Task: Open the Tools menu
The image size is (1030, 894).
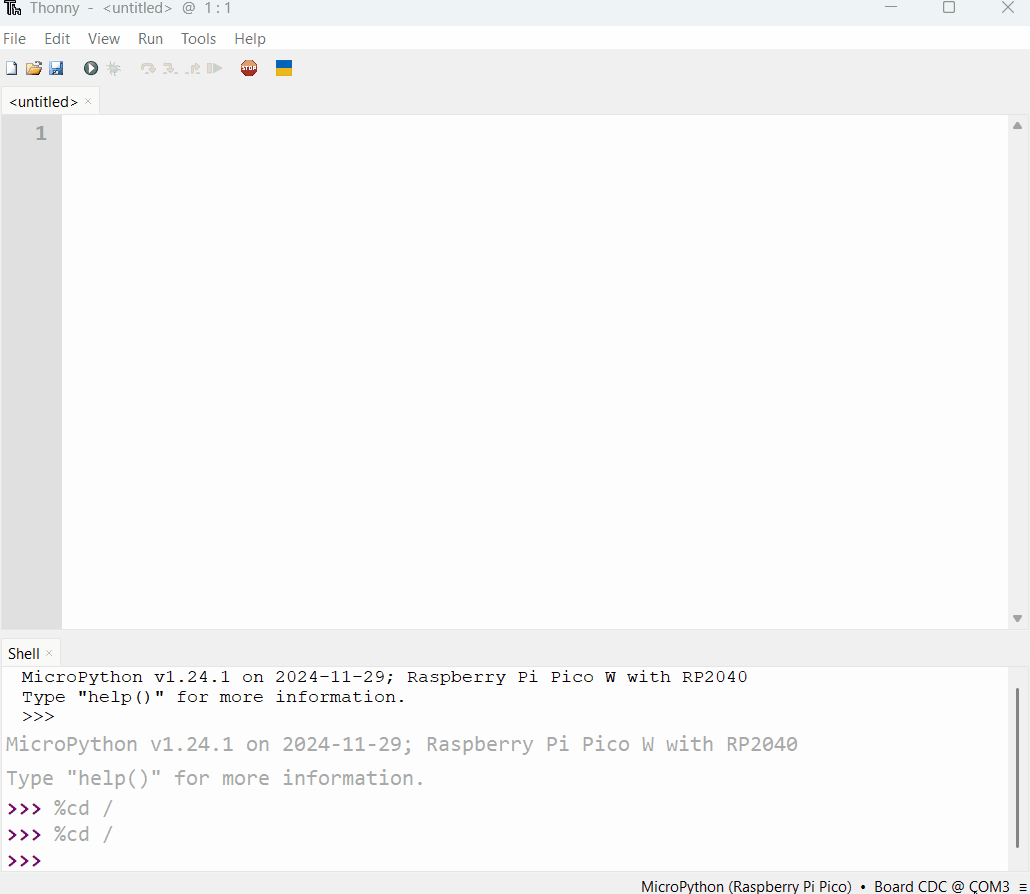Action: 198,39
